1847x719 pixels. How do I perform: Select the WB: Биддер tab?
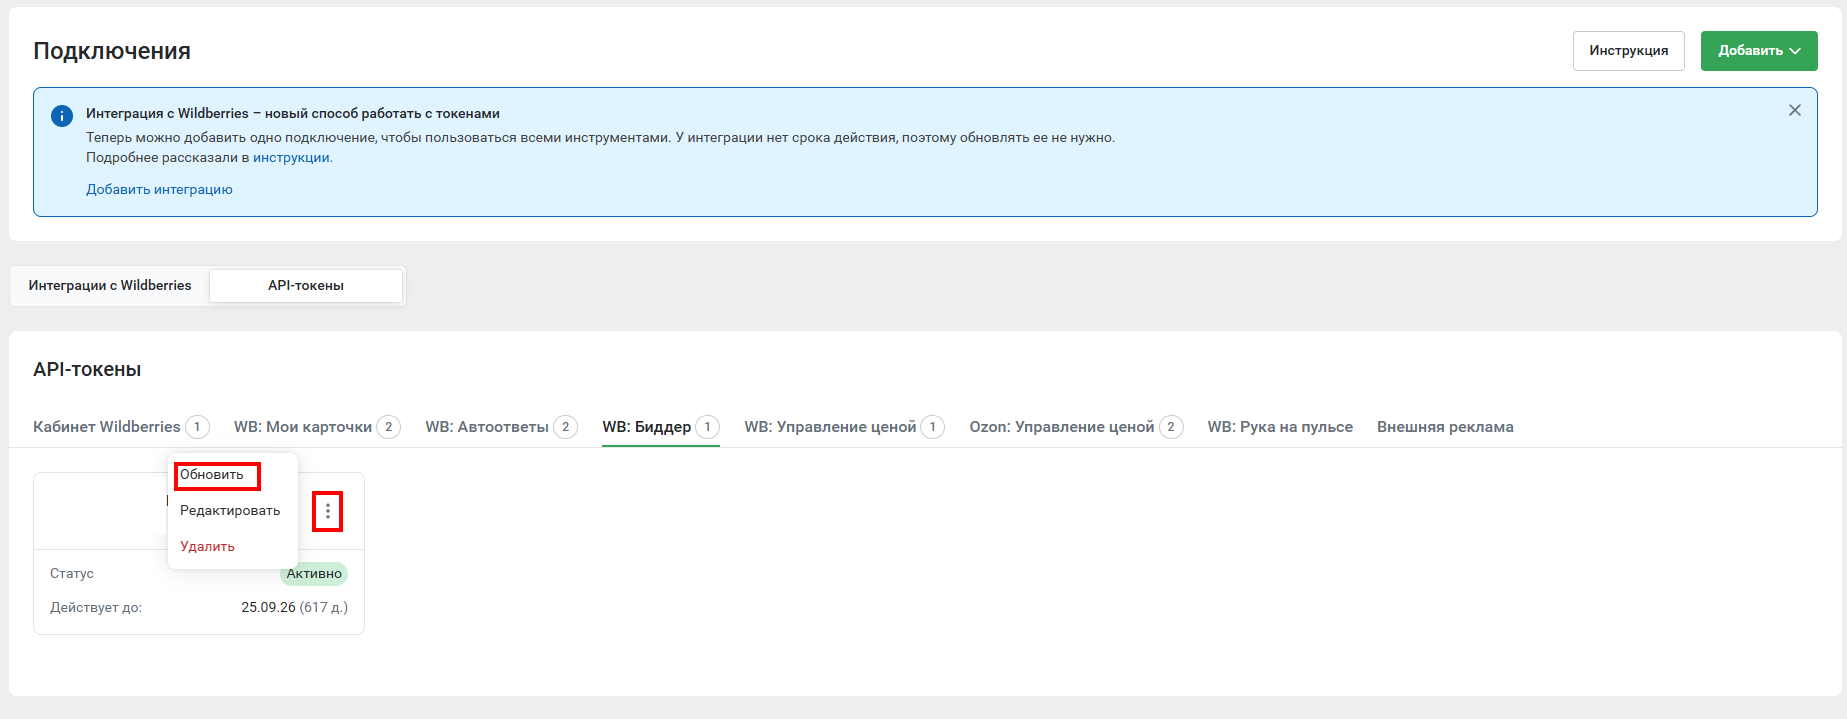click(661, 427)
